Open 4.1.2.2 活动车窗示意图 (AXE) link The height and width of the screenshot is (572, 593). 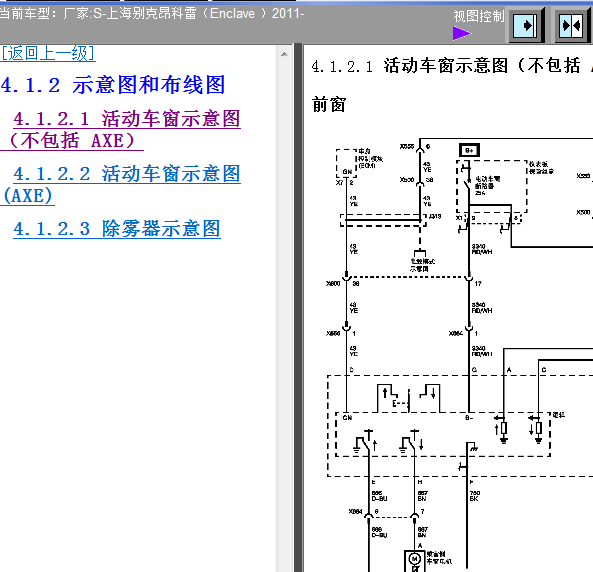coord(121,185)
